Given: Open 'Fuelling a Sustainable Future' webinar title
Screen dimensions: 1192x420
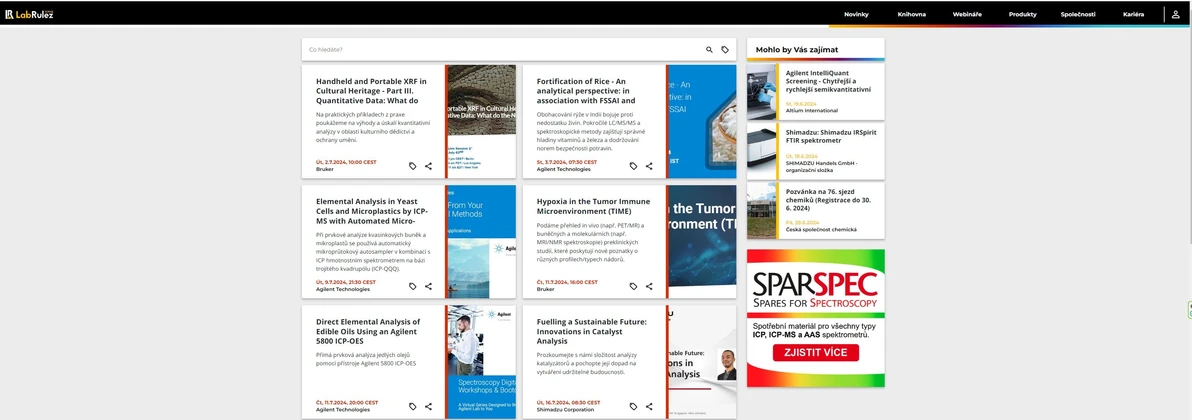Looking at the screenshot, I should tap(591, 331).
